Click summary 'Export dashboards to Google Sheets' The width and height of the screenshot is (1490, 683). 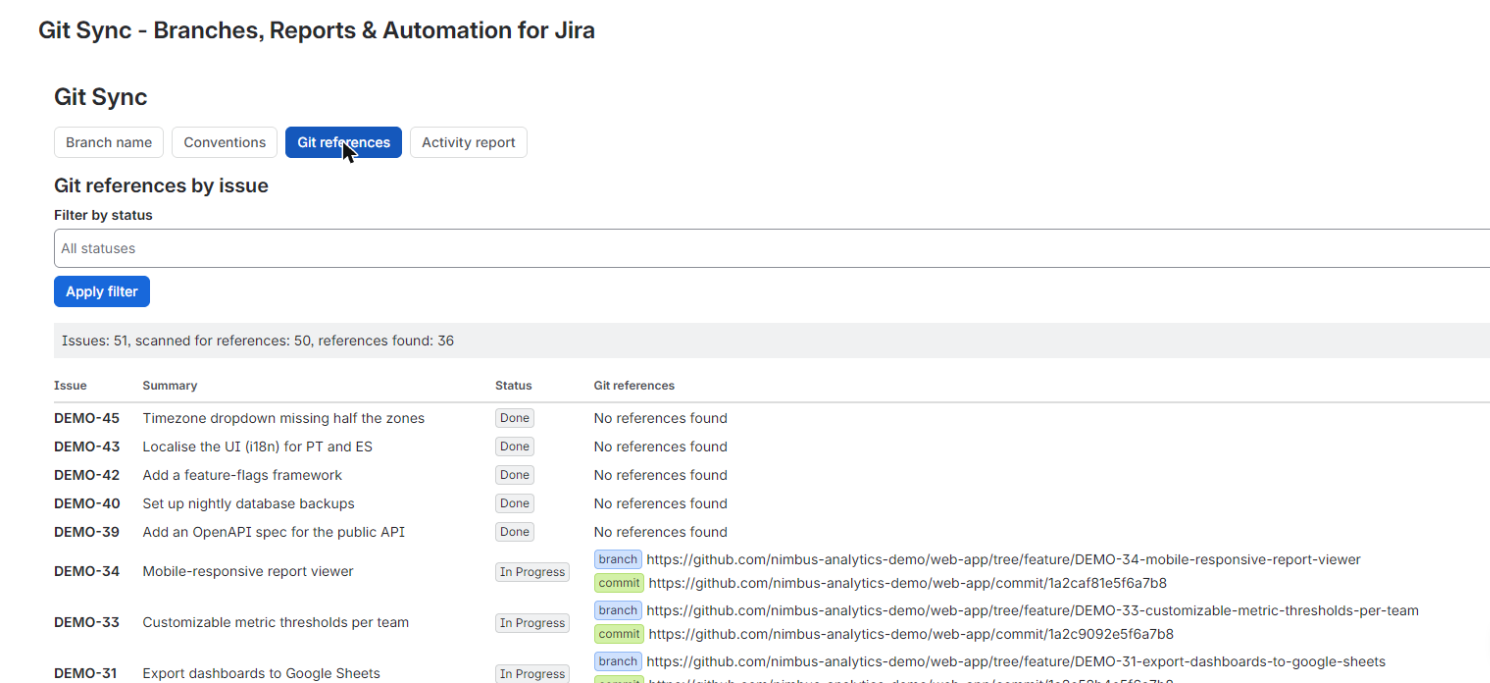pyautogui.click(x=261, y=673)
